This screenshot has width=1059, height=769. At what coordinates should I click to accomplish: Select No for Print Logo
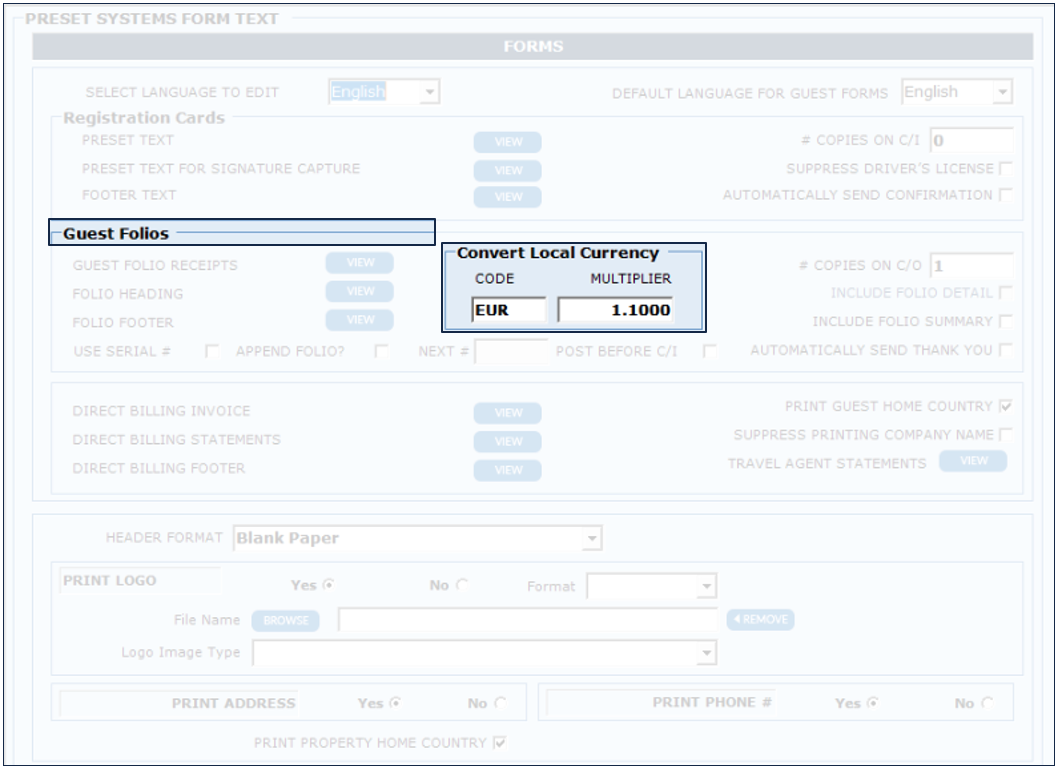coord(462,586)
